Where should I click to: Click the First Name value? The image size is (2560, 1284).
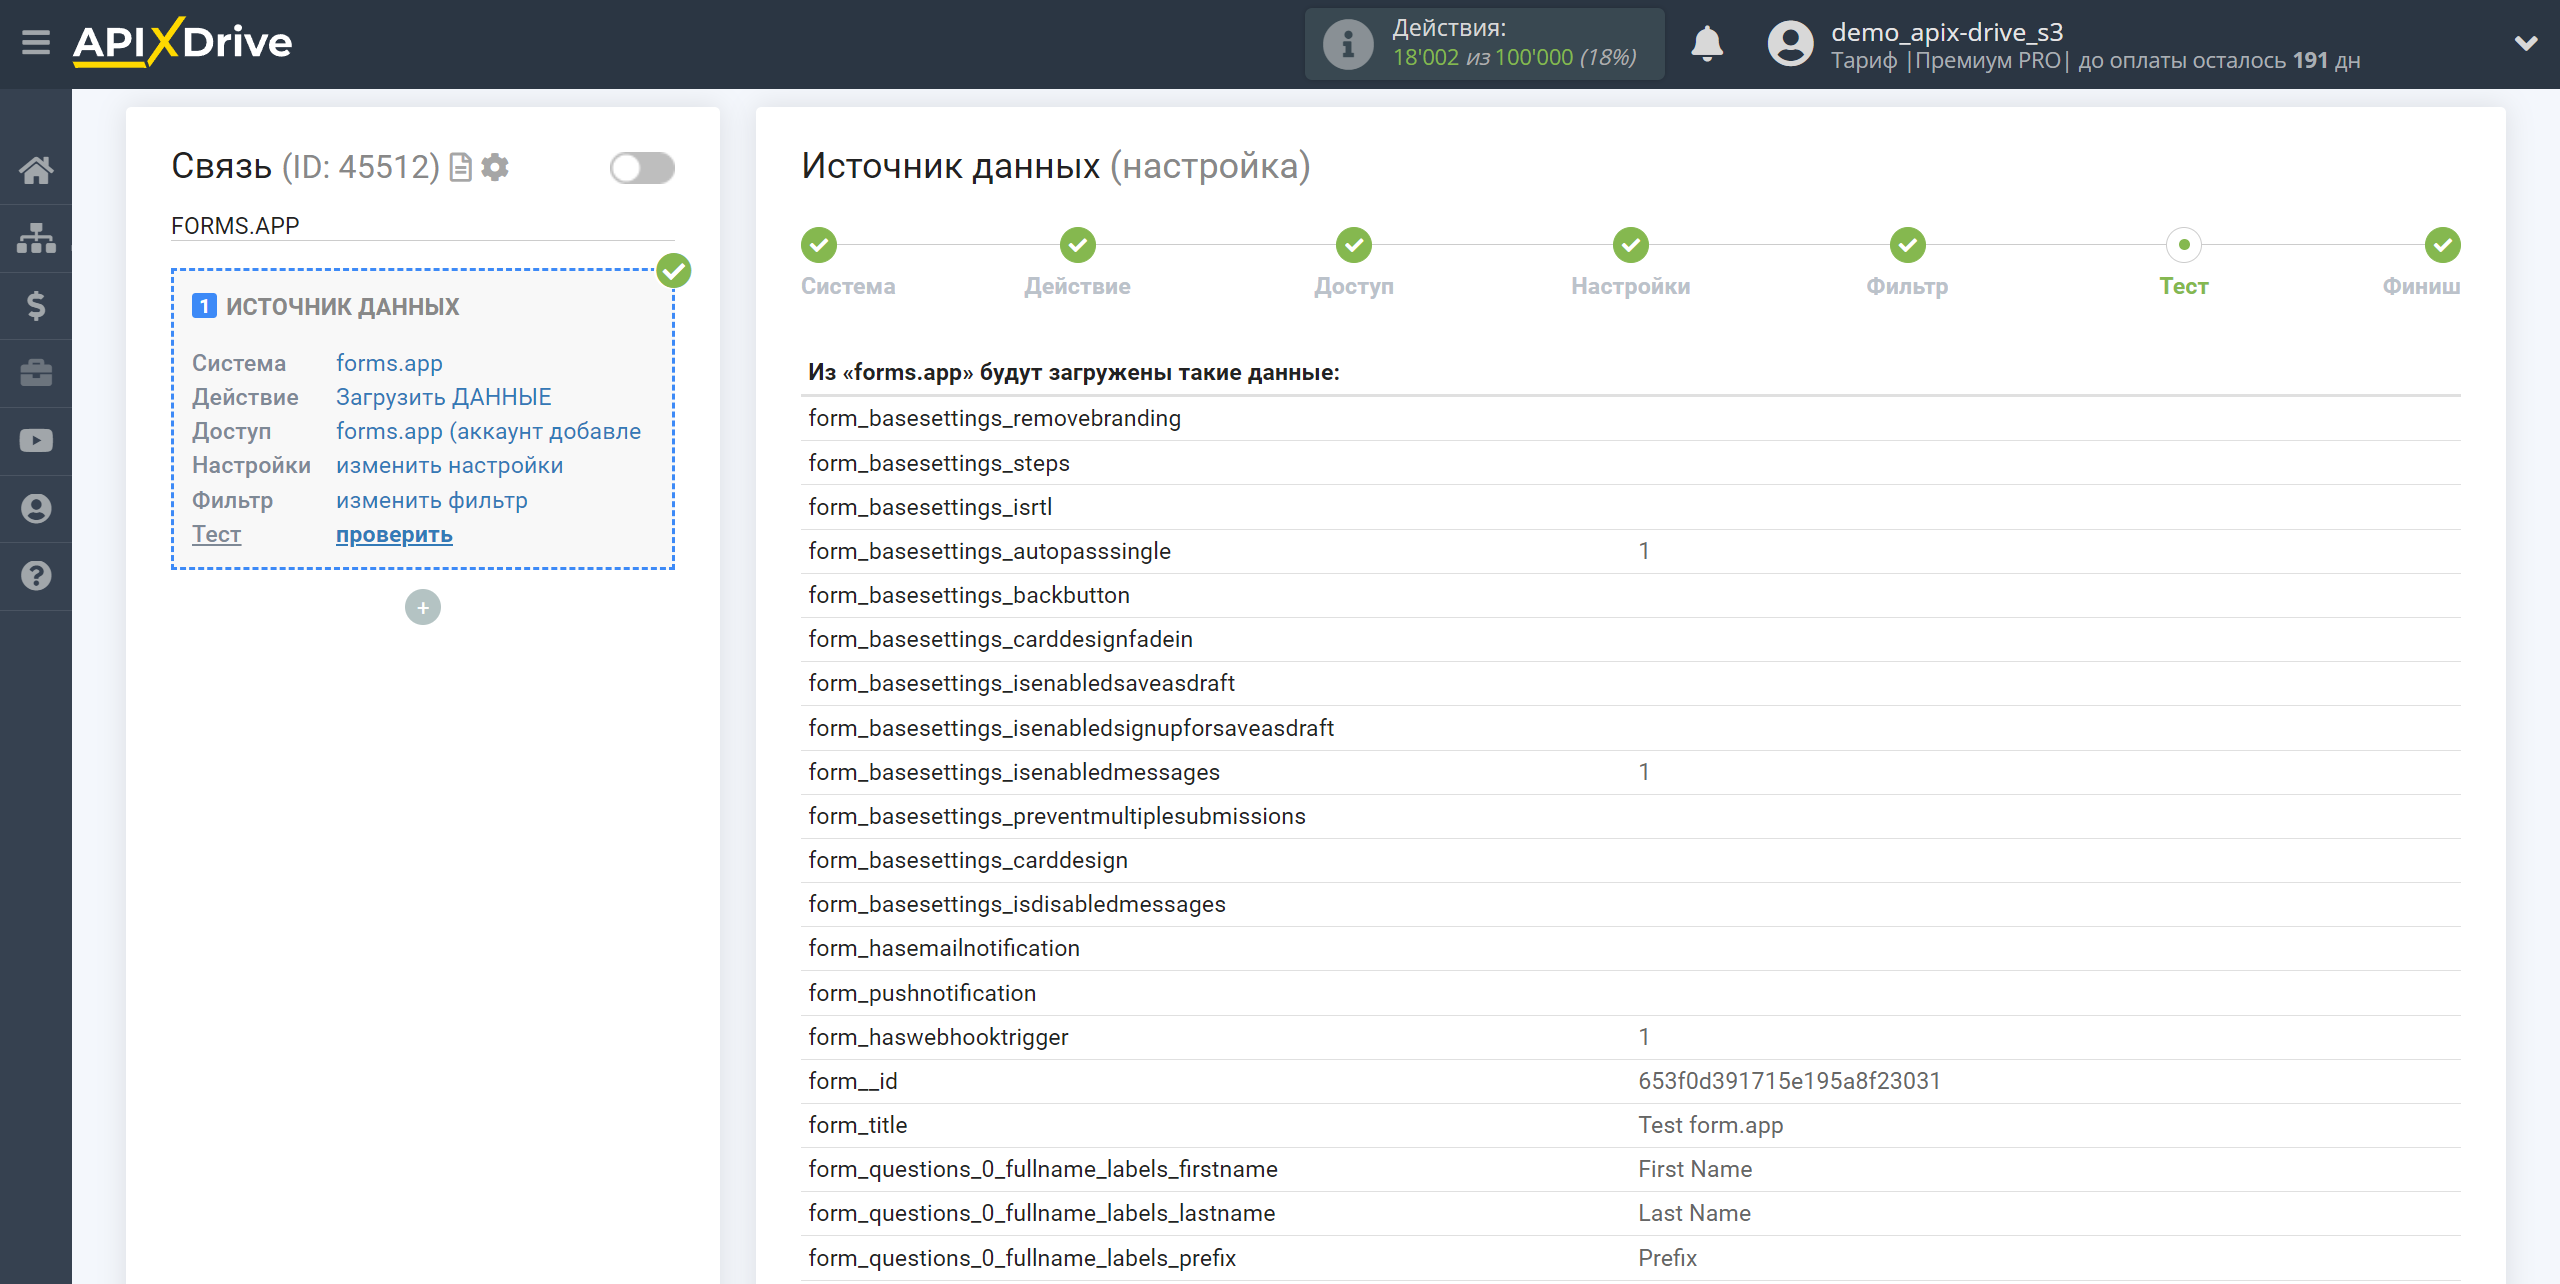click(x=1695, y=1169)
